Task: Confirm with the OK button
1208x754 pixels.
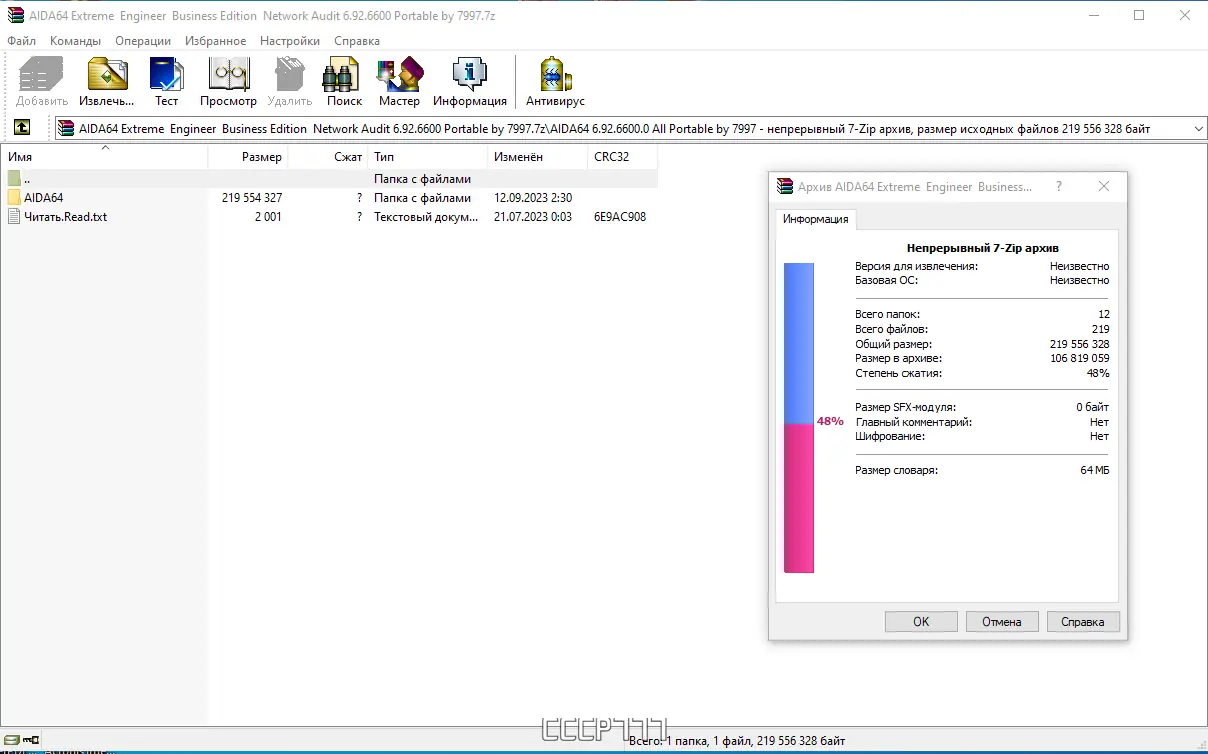Action: (920, 621)
